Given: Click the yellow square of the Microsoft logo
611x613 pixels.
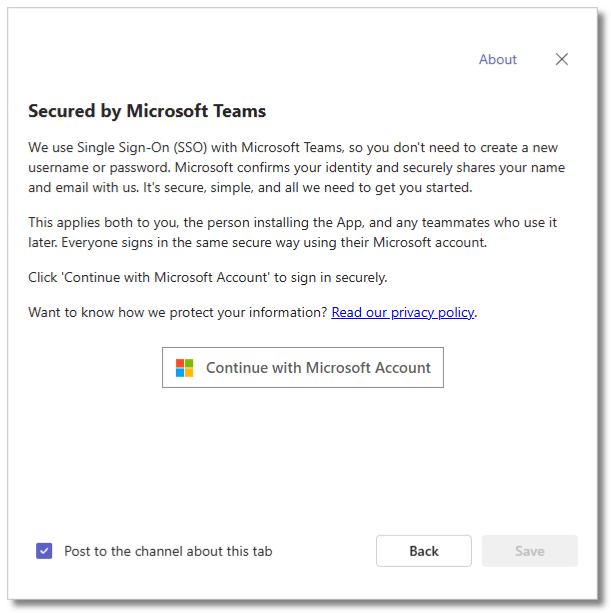Looking at the screenshot, I should [189, 373].
